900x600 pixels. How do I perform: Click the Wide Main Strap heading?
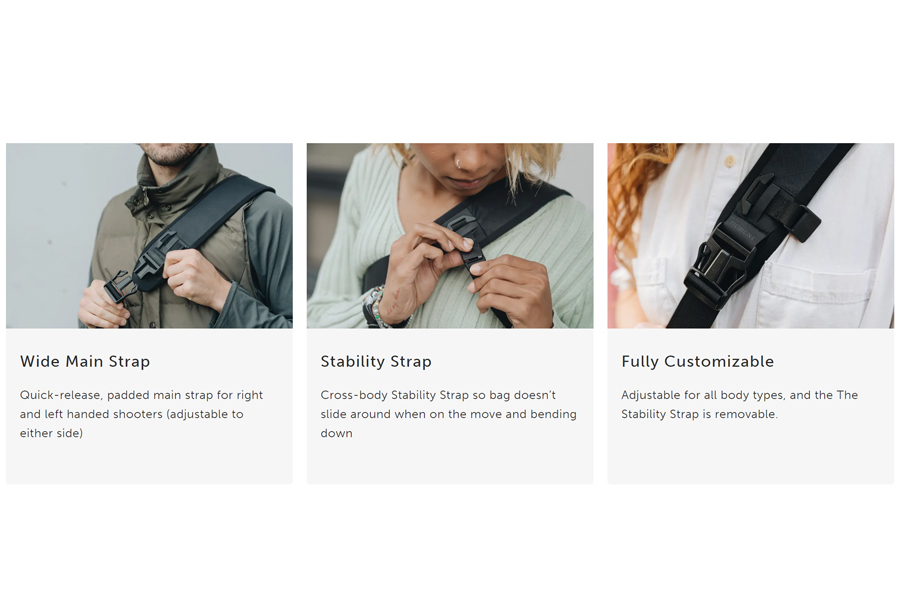point(85,361)
